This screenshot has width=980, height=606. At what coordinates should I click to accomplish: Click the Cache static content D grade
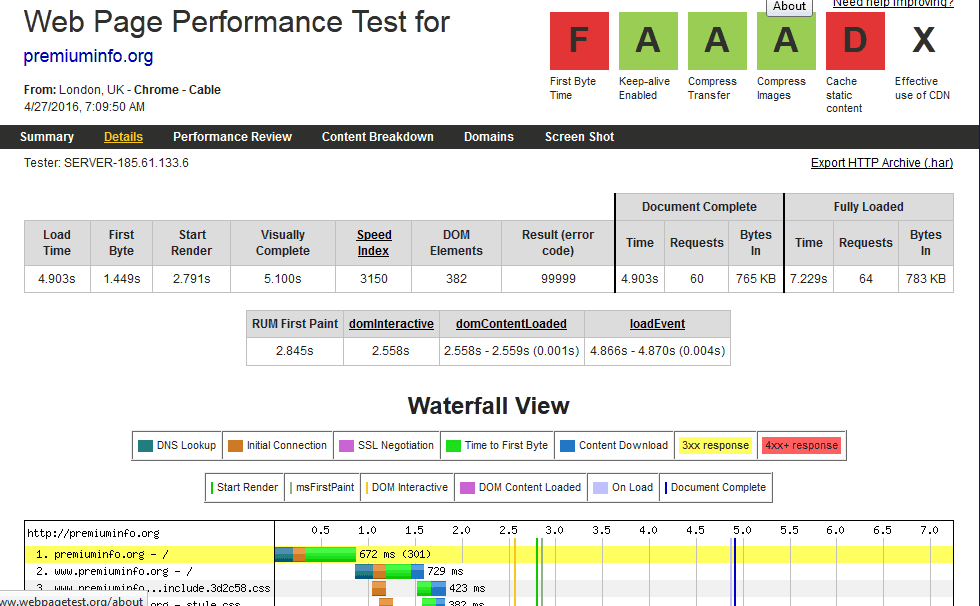[x=855, y=41]
